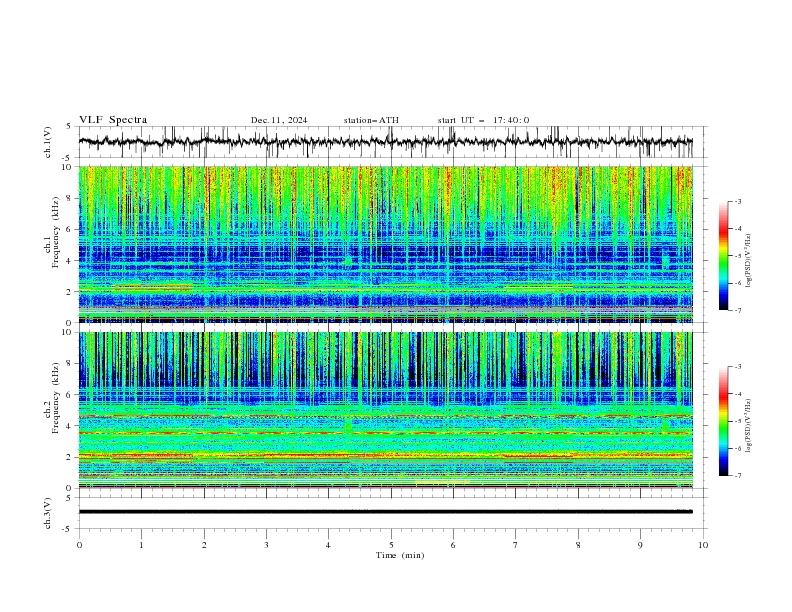Image resolution: width=792 pixels, height=612 pixels.
Task: Click the time axis tick label '10'
Action: click(703, 545)
